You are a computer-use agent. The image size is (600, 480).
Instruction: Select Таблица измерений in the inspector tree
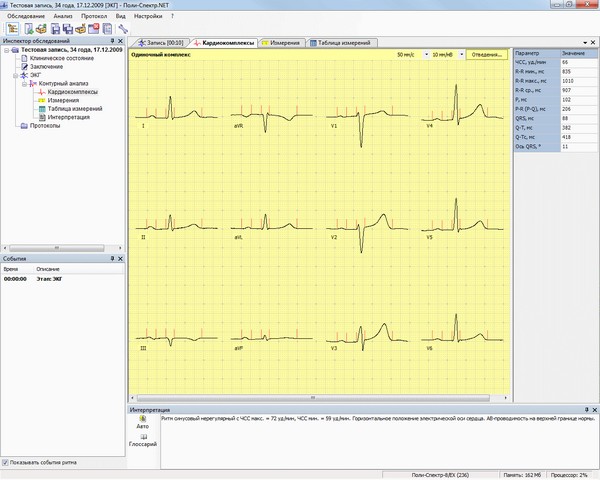pyautogui.click(x=72, y=108)
